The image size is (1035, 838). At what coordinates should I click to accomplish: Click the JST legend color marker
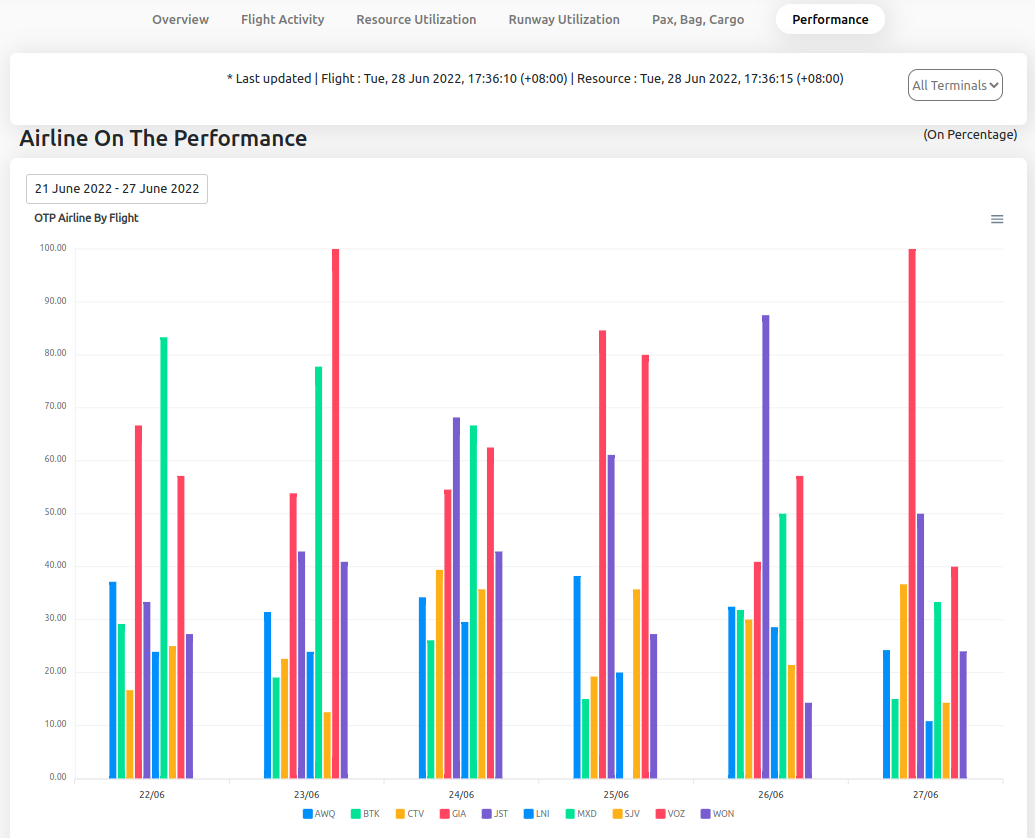tap(487, 814)
